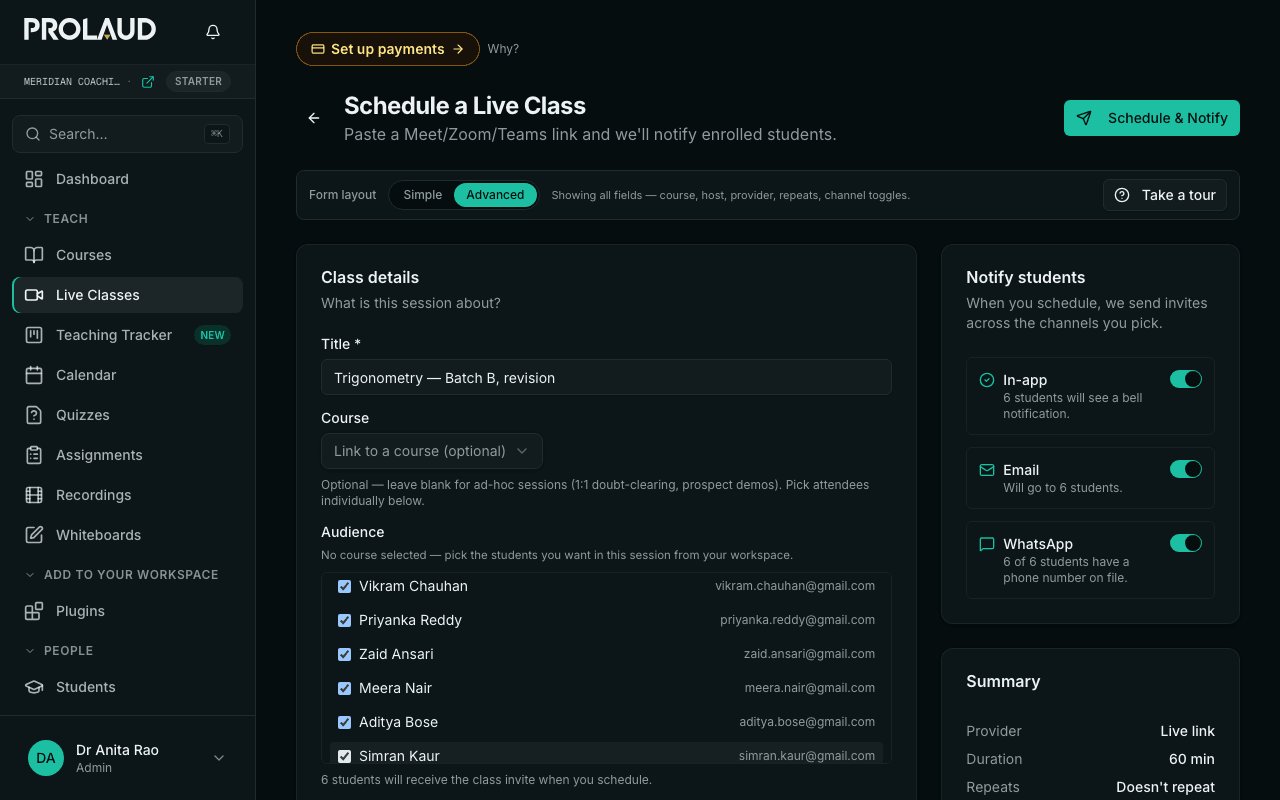Collapse the PEOPLE section
This screenshot has width=1280, height=800.
click(x=59, y=650)
